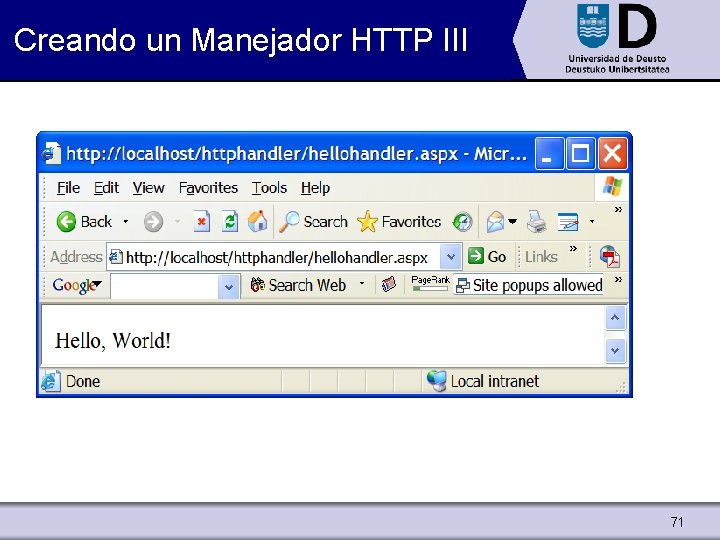Click the Local intranet zone icon
The width and height of the screenshot is (720, 540).
[436, 381]
